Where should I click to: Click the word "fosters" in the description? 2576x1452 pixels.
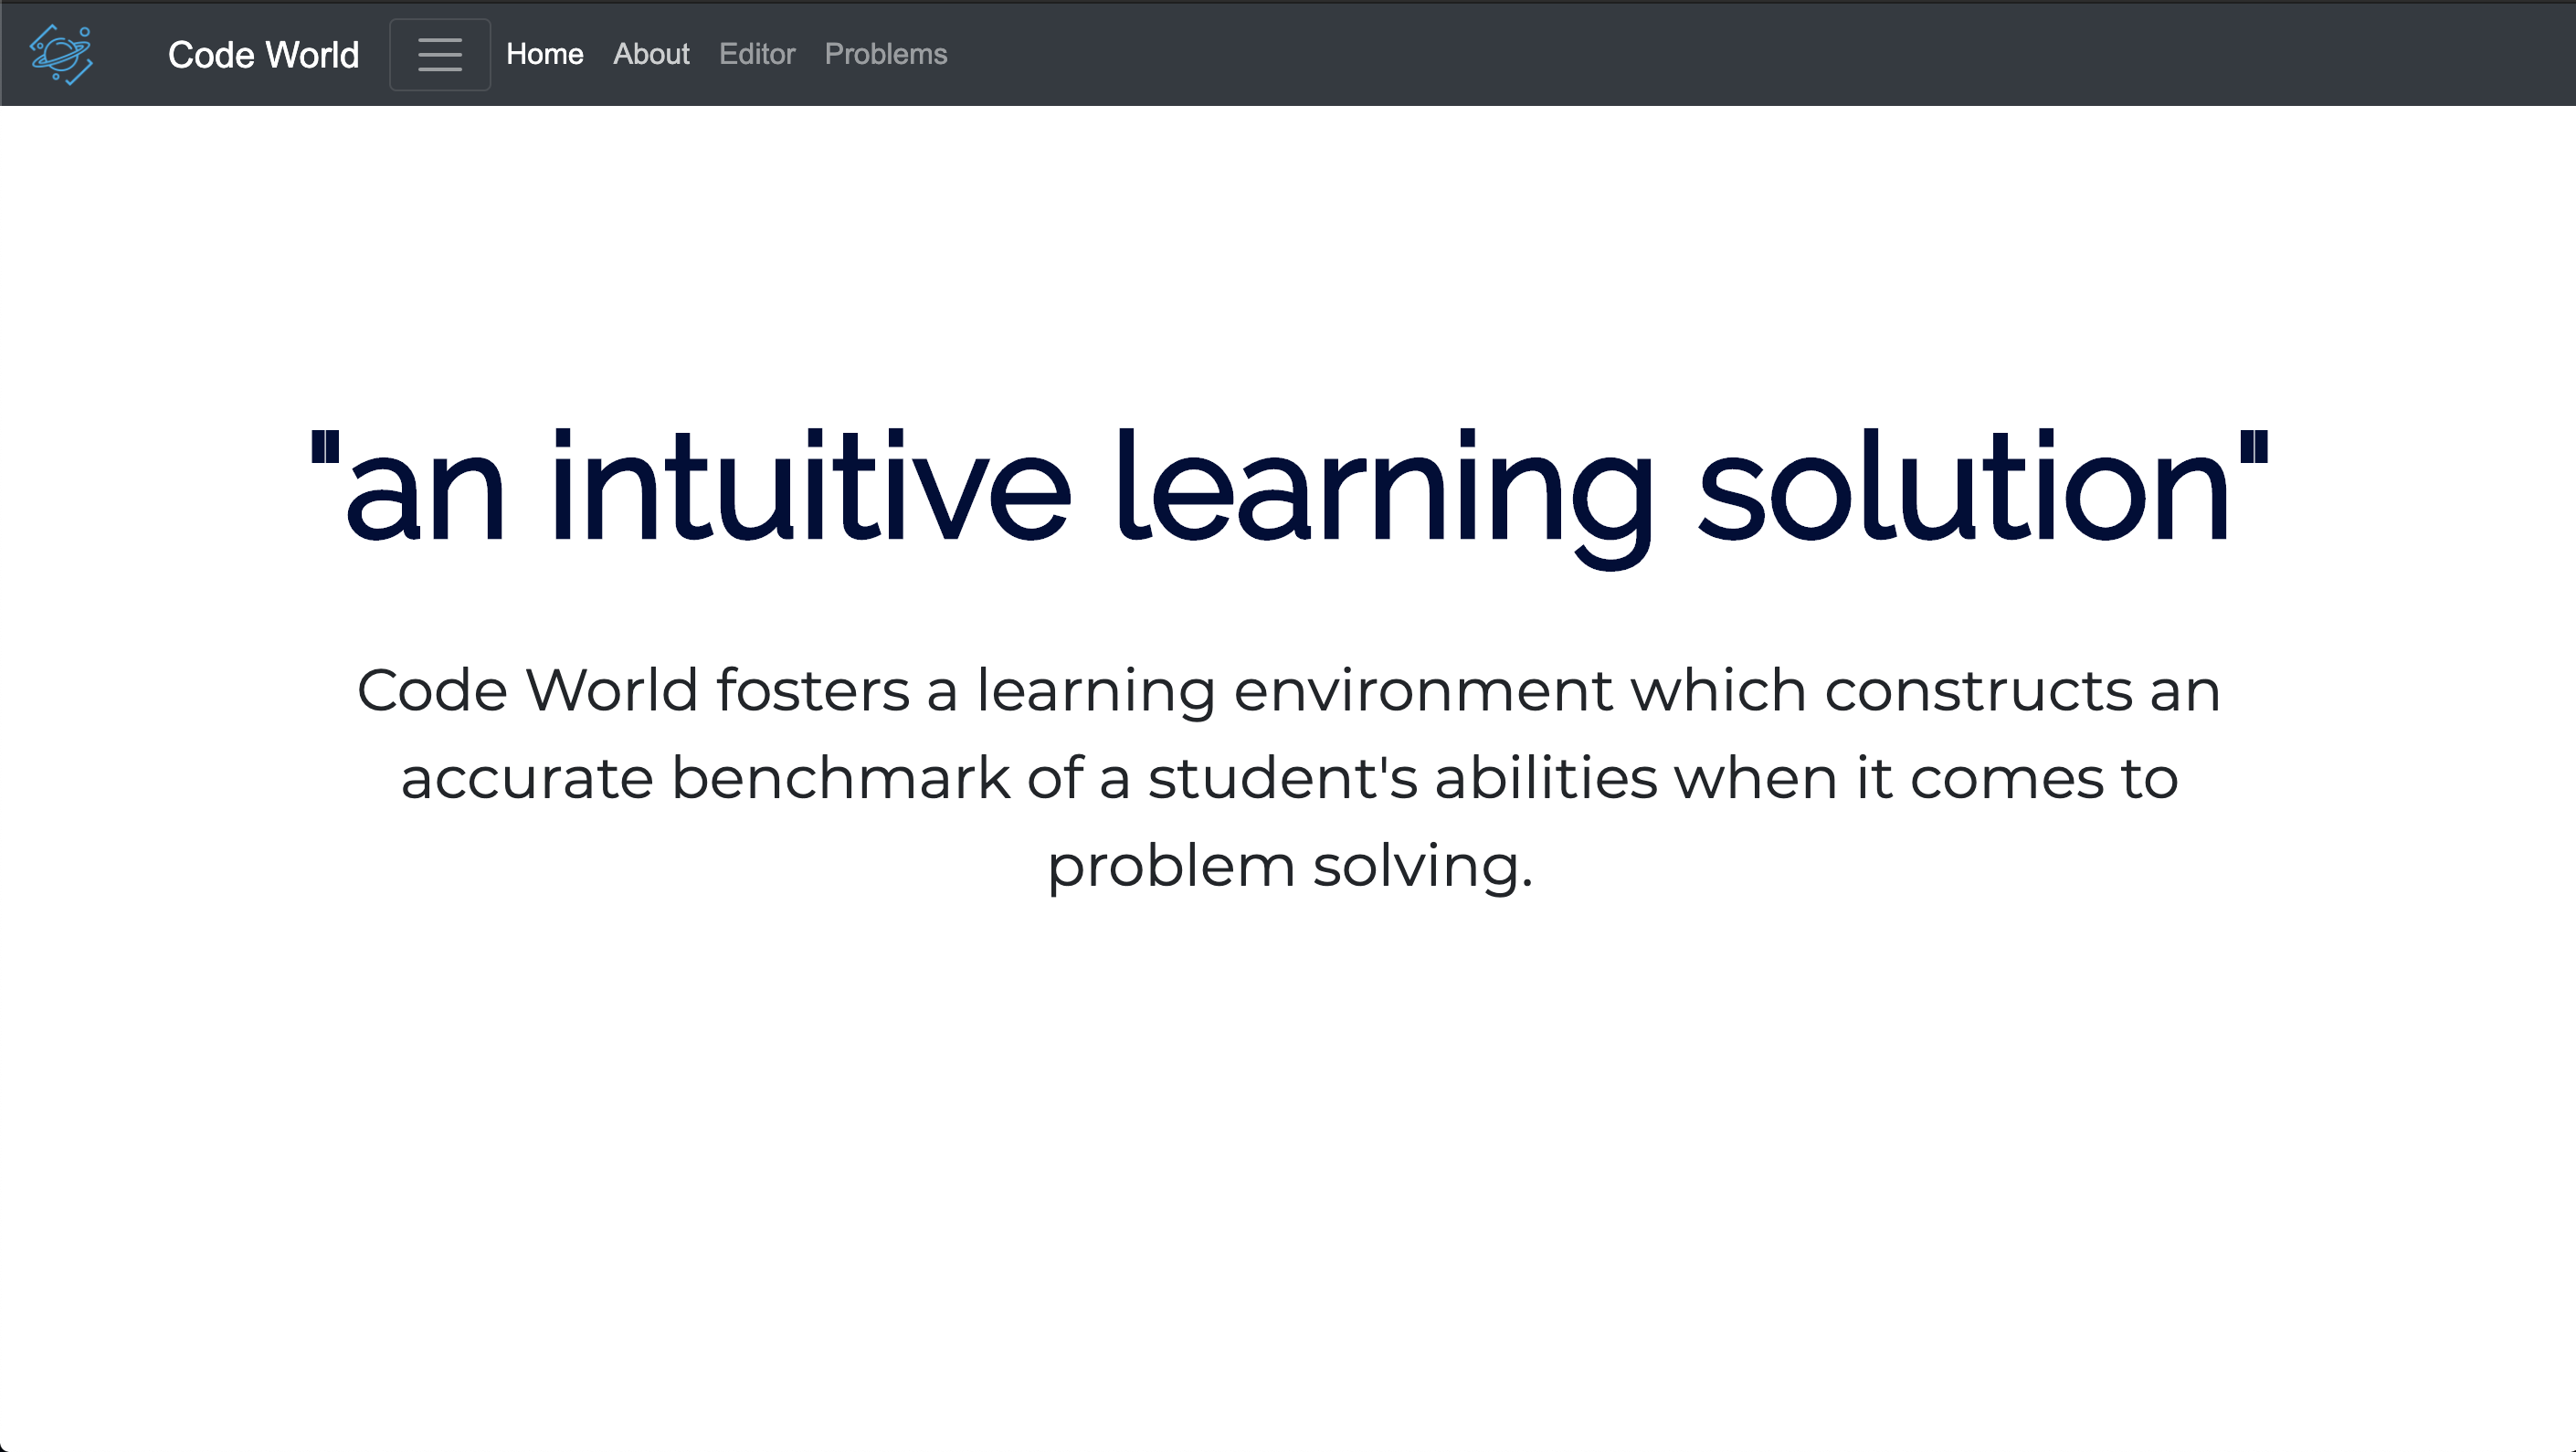(x=812, y=690)
